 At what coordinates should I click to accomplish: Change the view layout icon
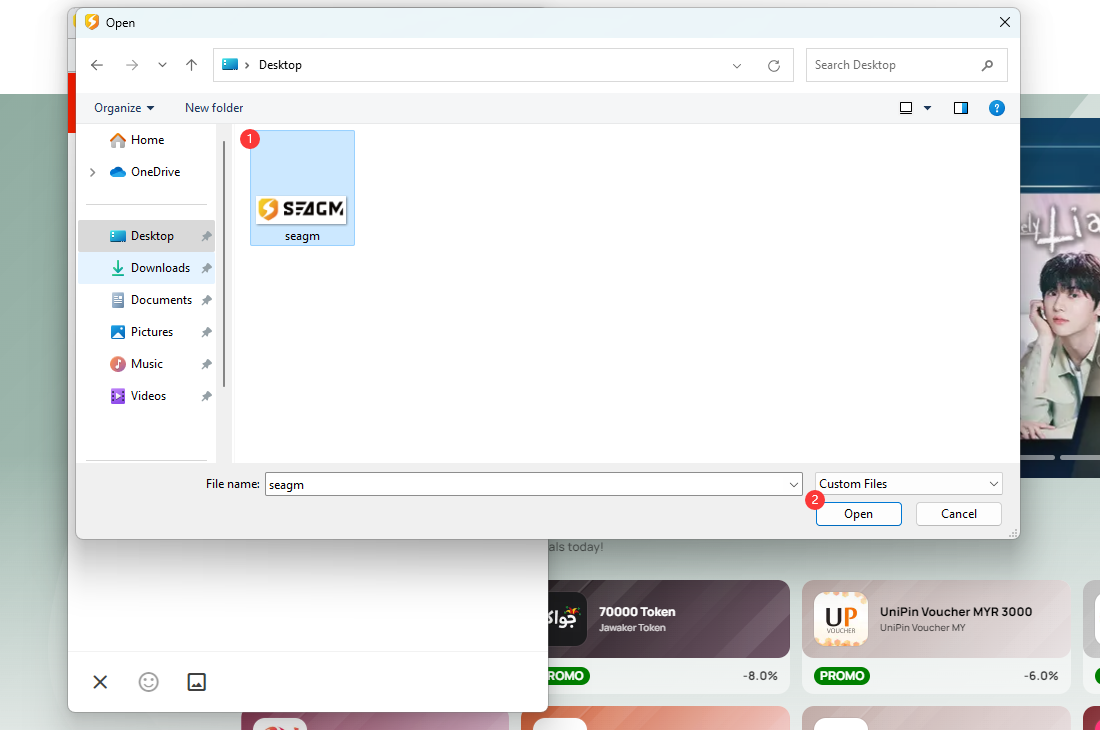(906, 108)
